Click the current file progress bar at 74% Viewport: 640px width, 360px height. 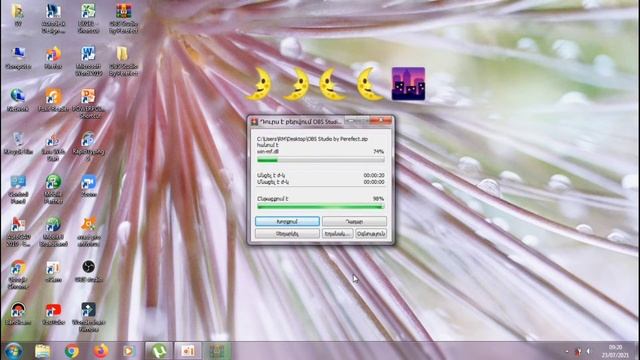(x=320, y=160)
